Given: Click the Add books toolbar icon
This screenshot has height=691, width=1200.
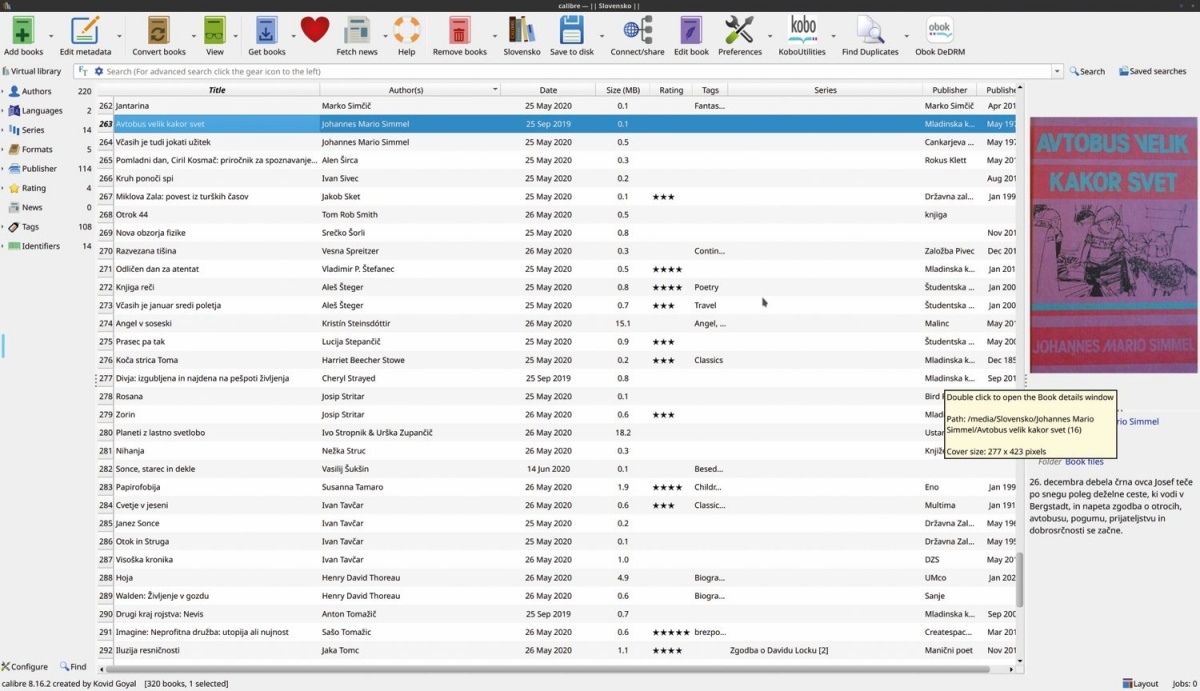Looking at the screenshot, I should [x=23, y=30].
